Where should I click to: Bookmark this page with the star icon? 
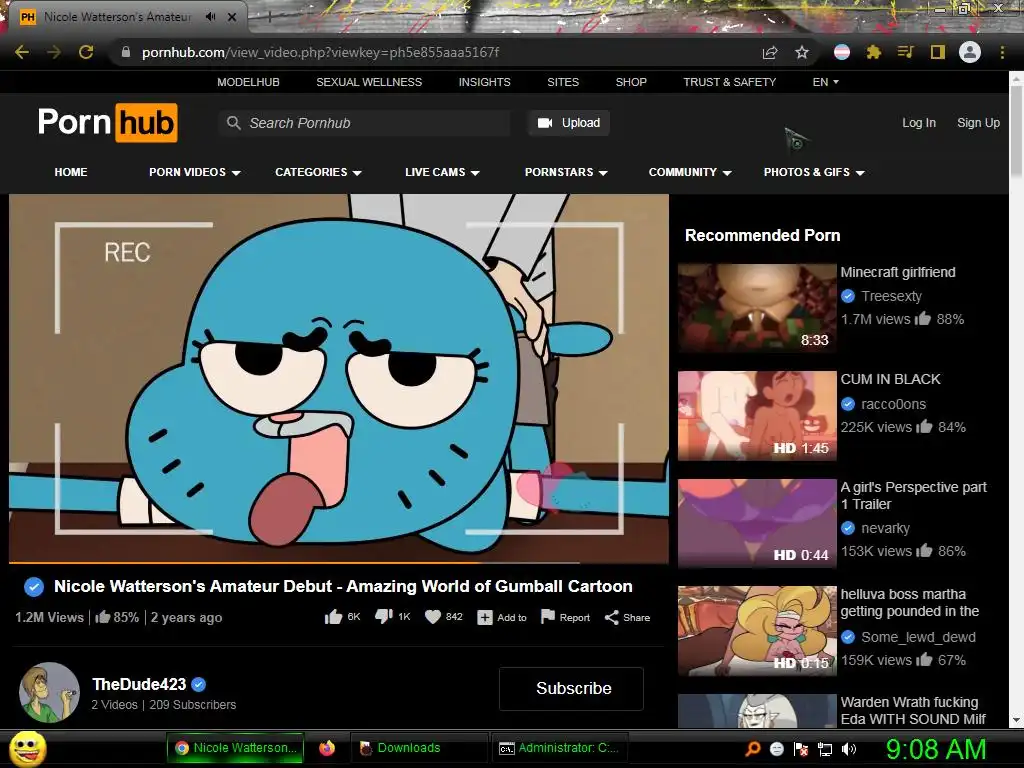(x=802, y=52)
